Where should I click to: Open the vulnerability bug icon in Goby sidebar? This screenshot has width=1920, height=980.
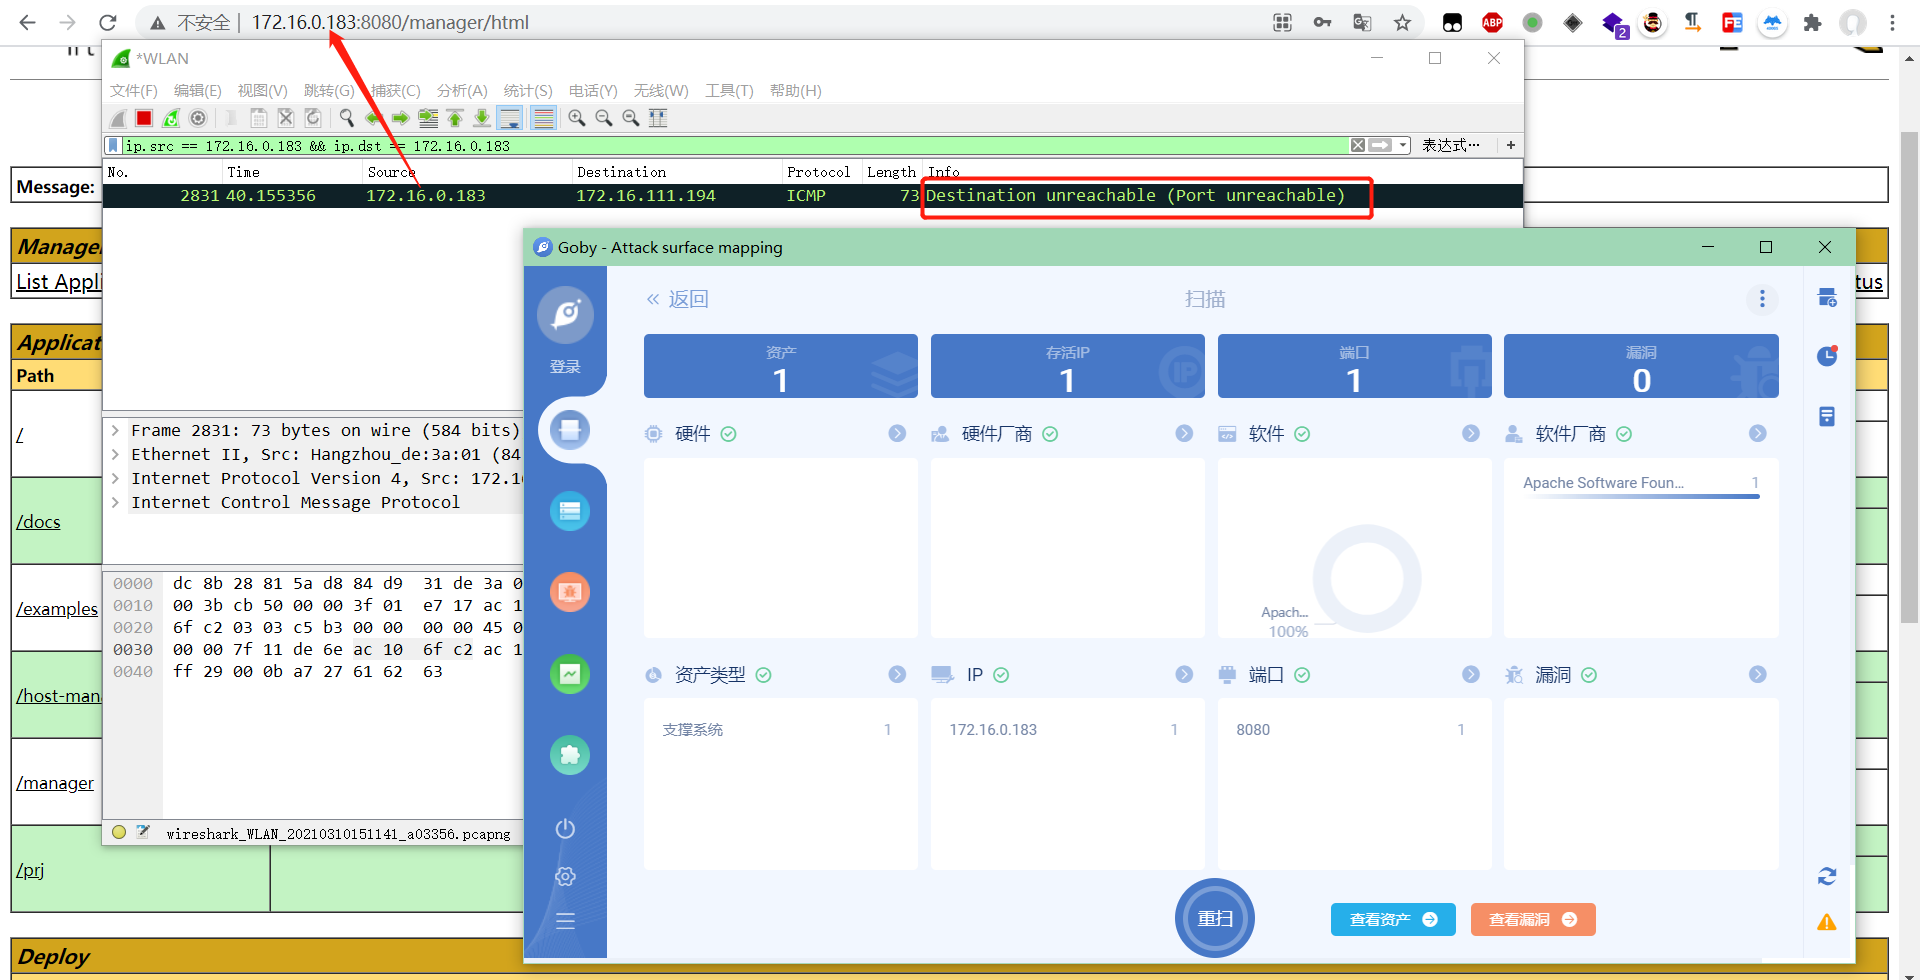(x=570, y=592)
